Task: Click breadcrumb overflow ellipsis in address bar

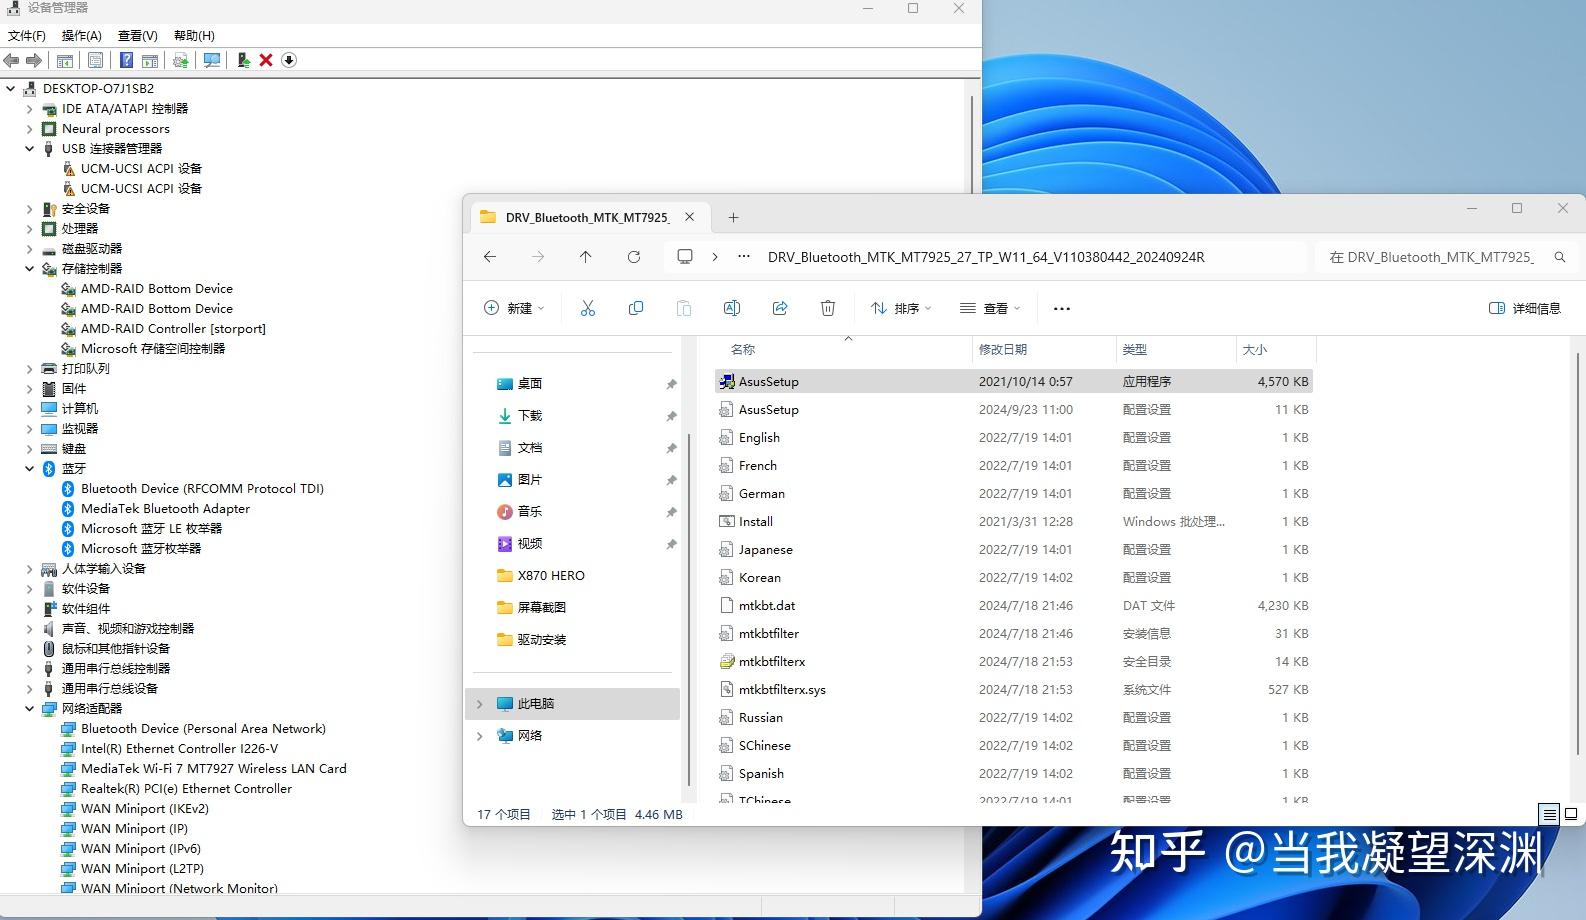Action: (744, 257)
